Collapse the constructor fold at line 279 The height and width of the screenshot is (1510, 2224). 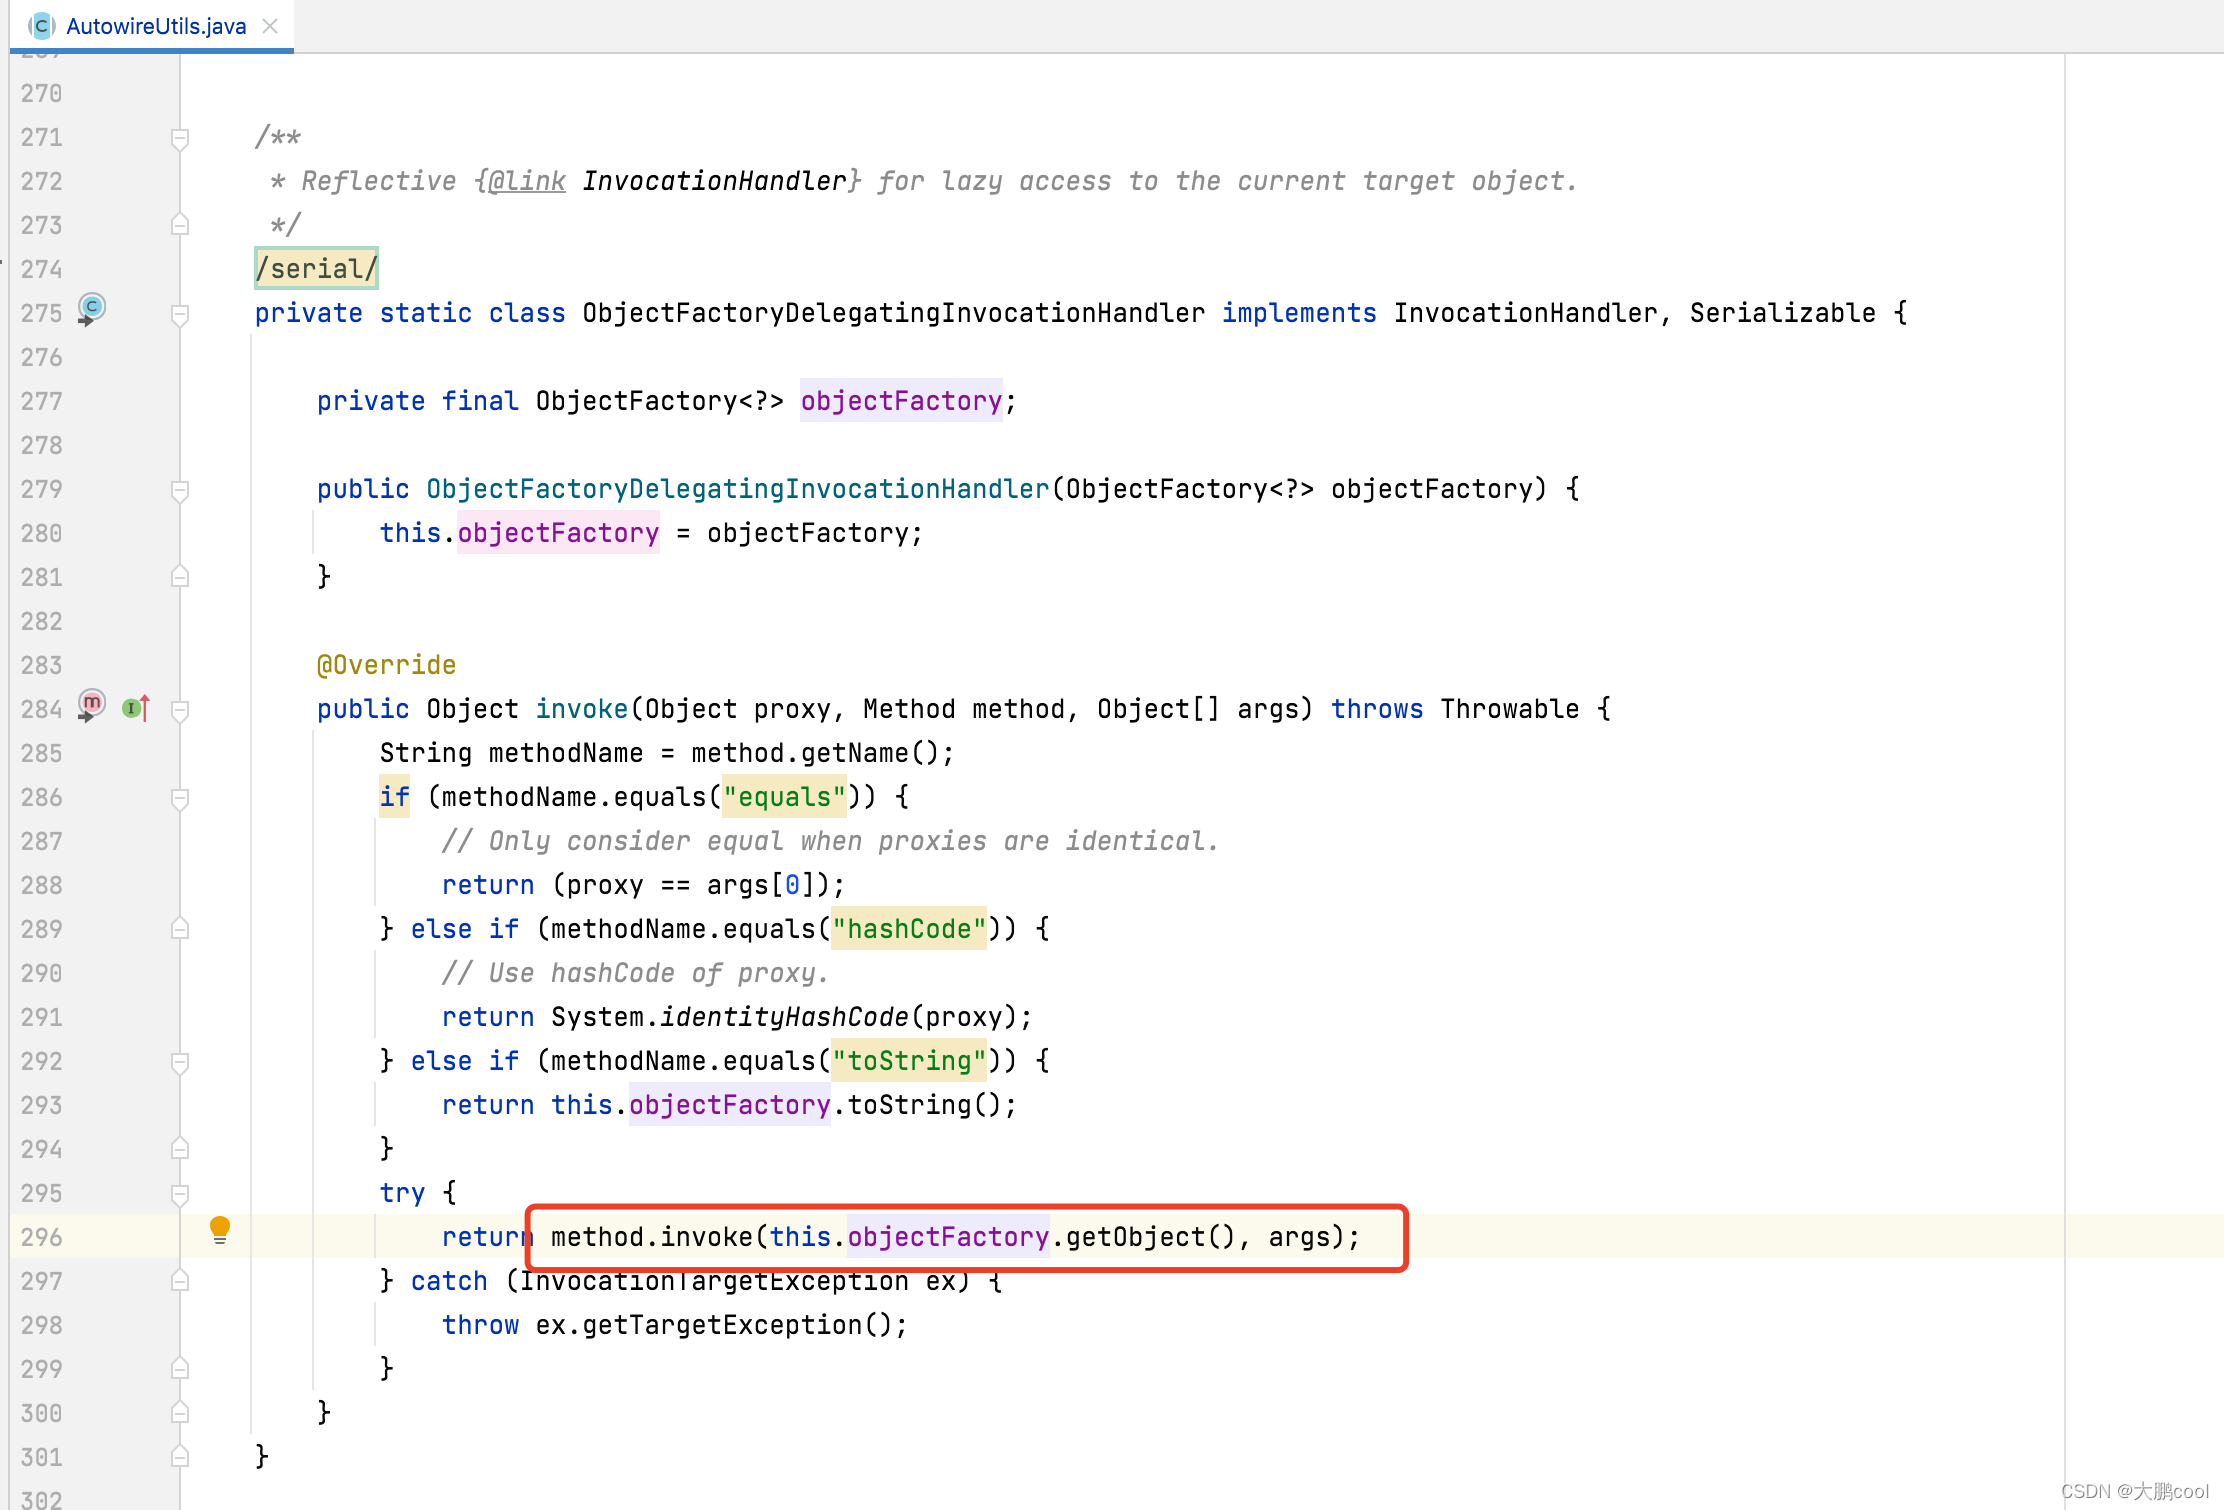[x=180, y=490]
